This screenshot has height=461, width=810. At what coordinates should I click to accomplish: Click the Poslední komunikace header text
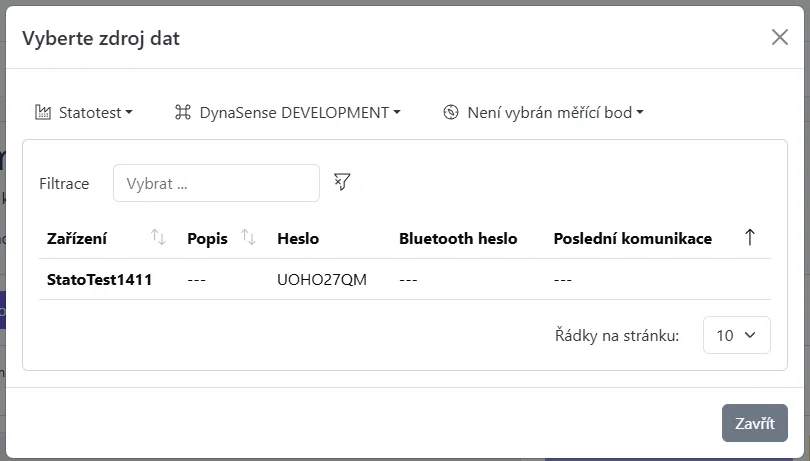pyautogui.click(x=632, y=239)
